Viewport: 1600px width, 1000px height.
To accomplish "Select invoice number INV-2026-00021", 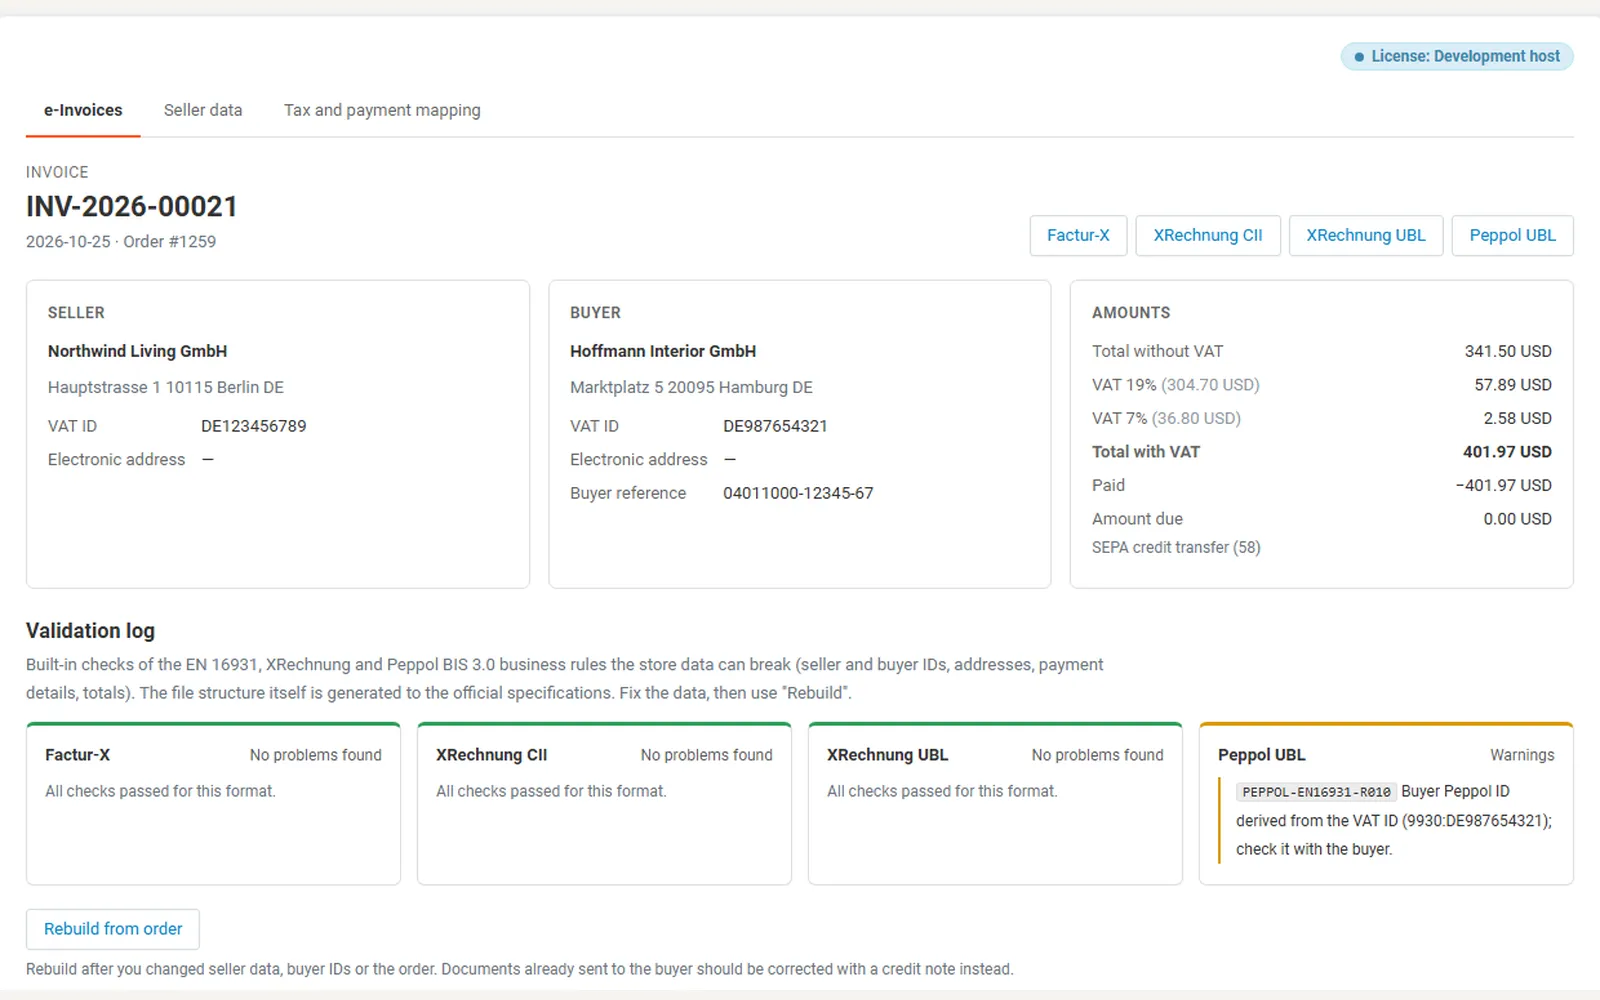I will tap(132, 206).
